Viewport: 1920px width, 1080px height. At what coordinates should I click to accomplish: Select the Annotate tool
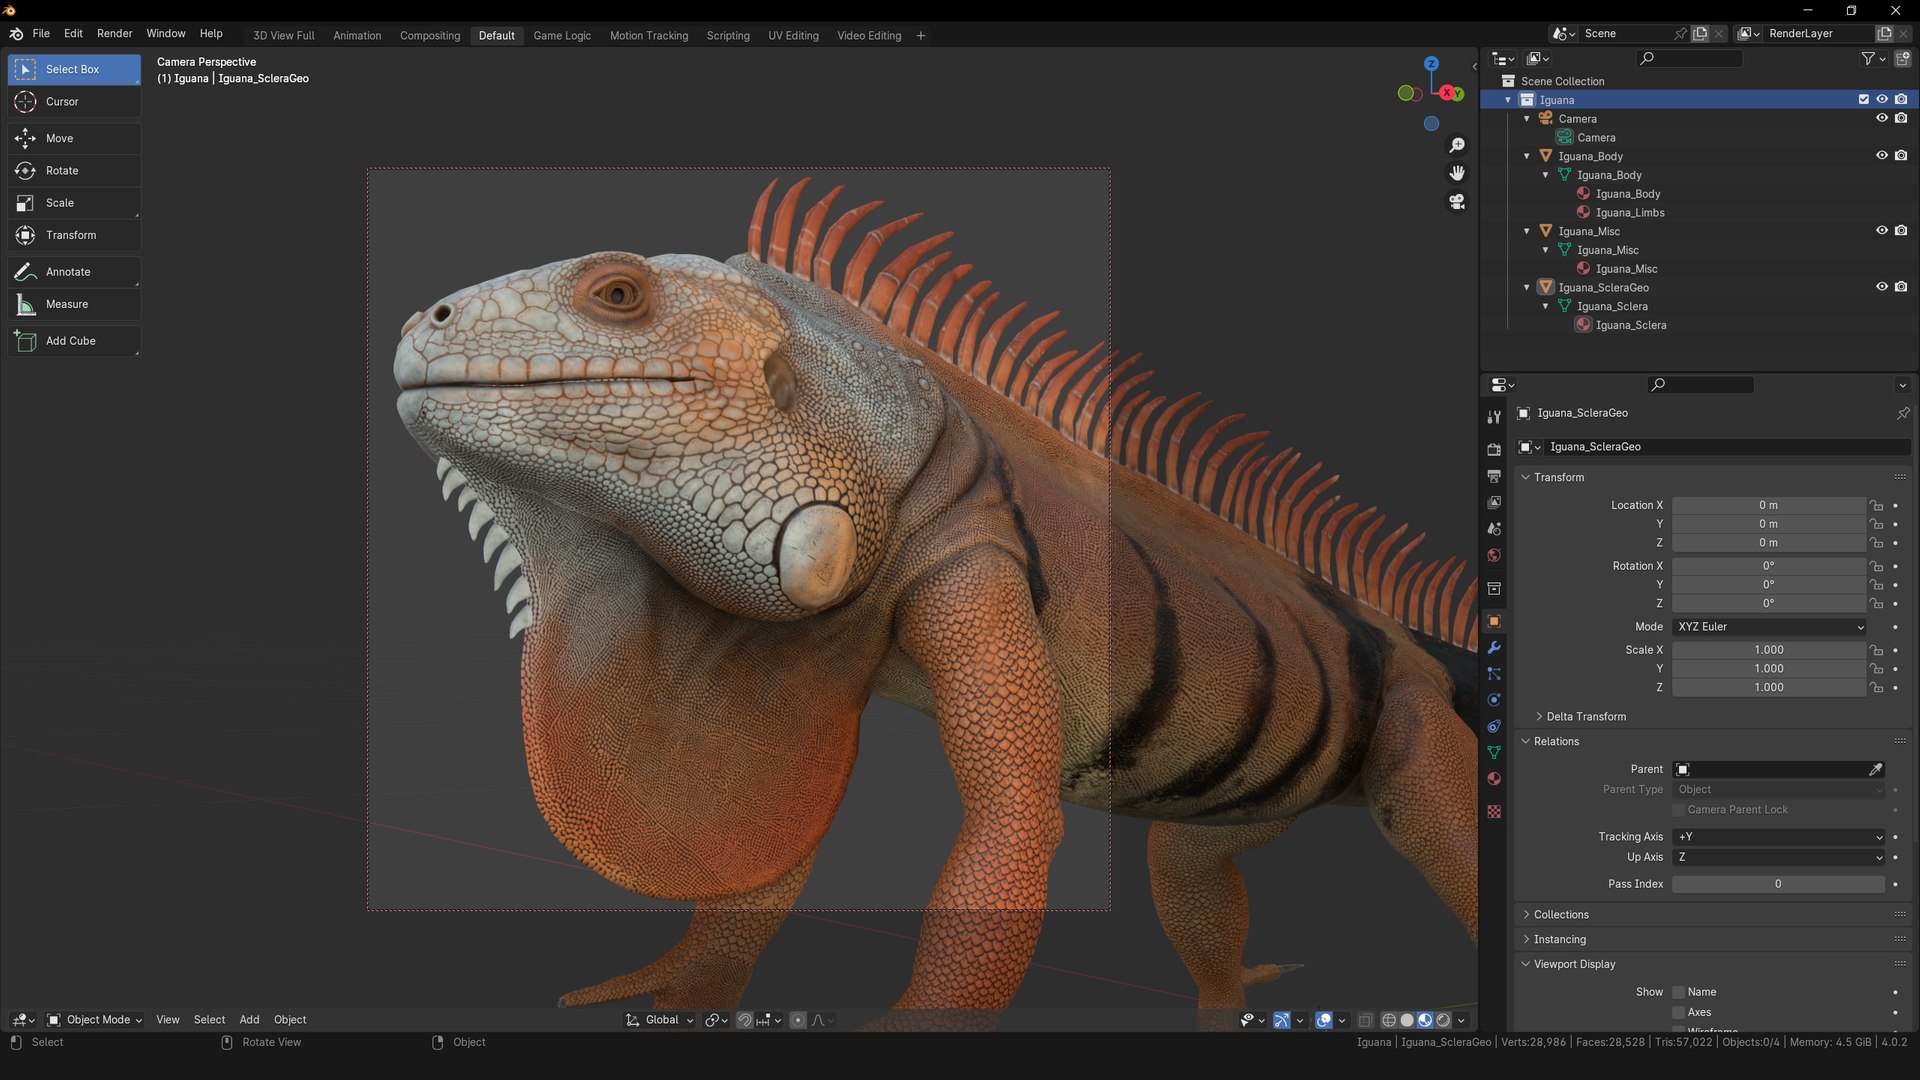74,272
